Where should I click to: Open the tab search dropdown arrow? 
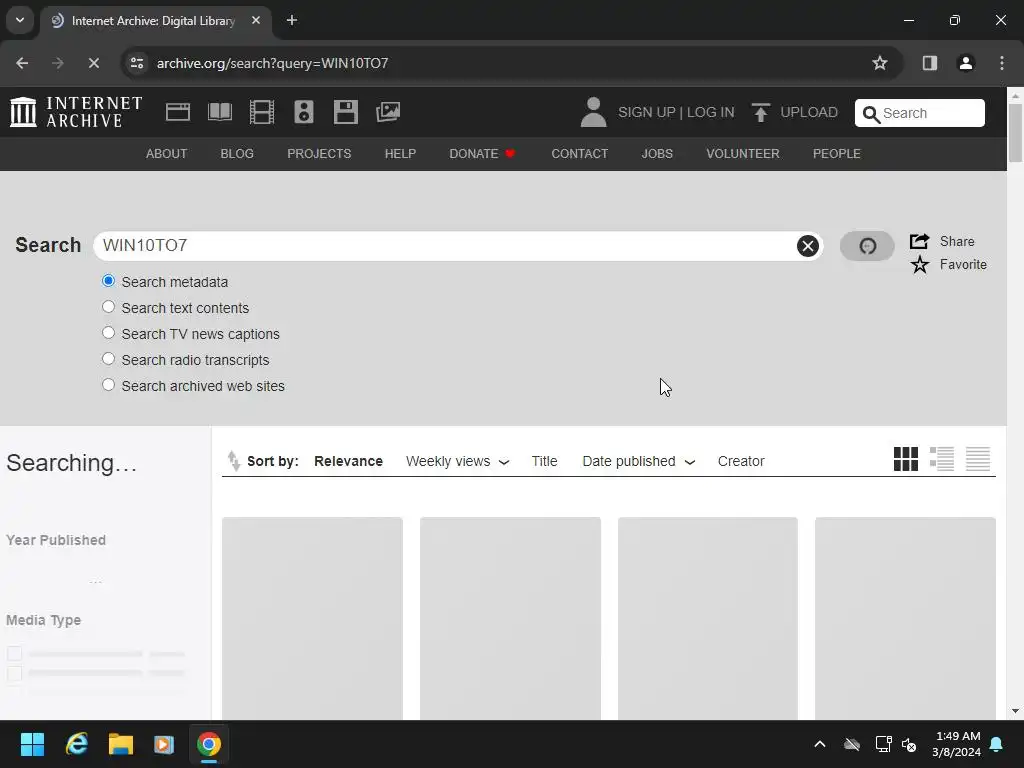point(20,20)
